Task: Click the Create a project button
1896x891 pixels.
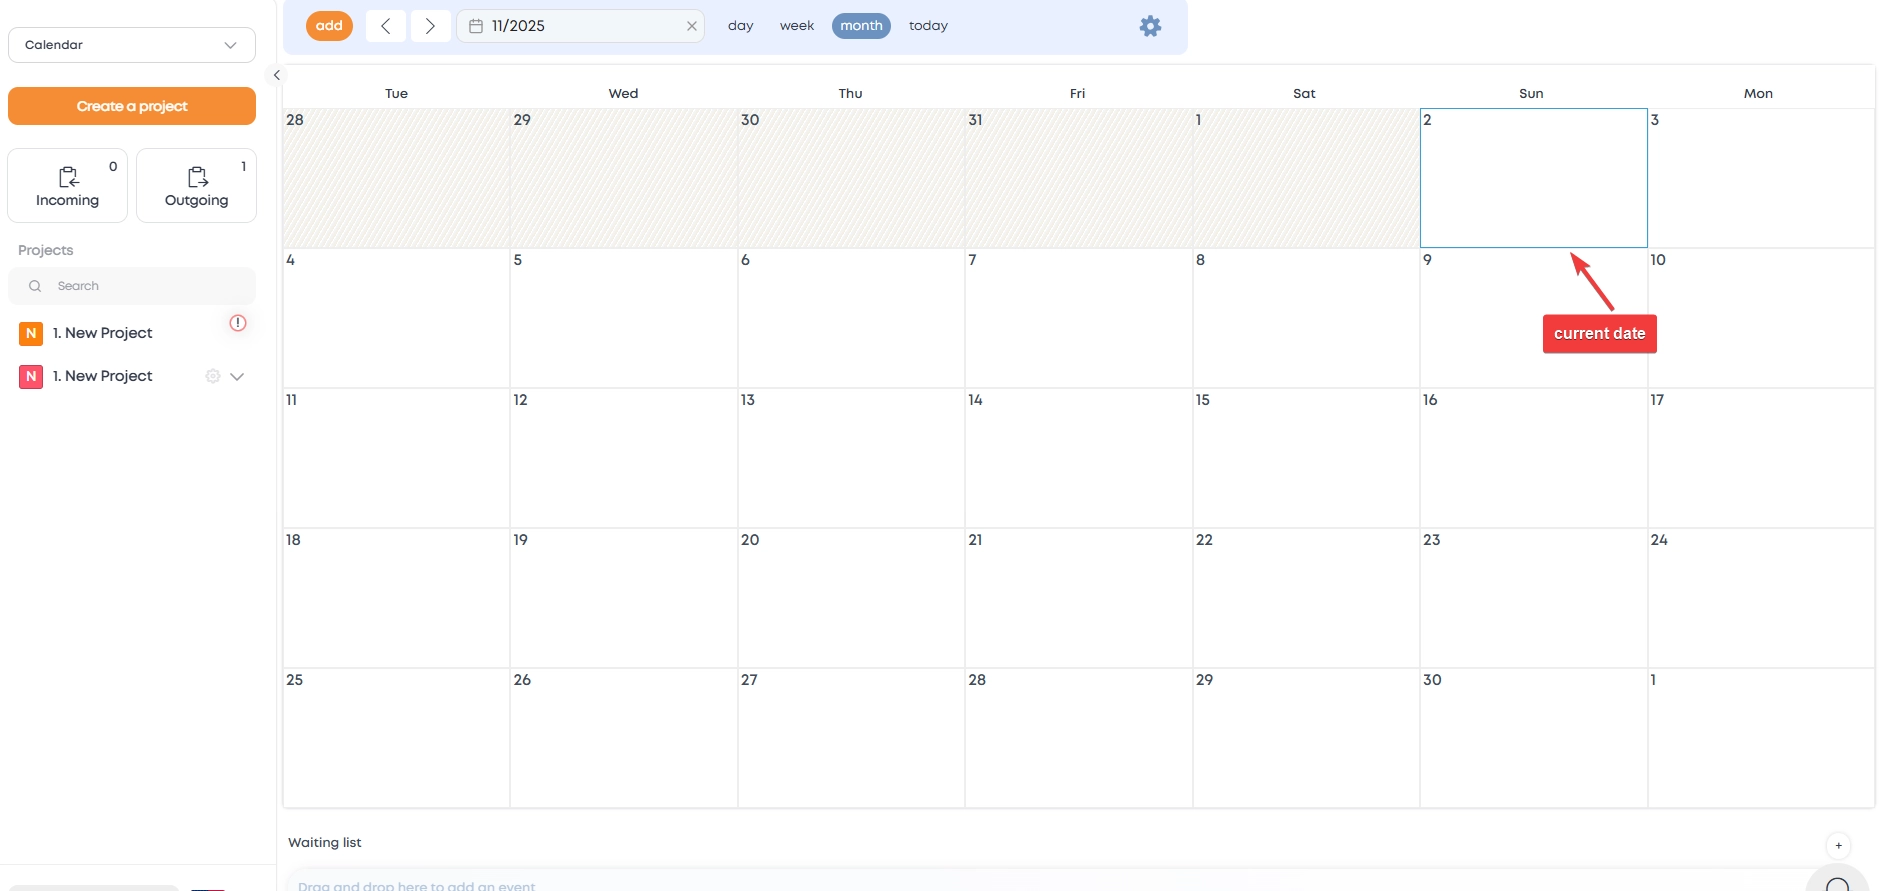Action: 132,106
